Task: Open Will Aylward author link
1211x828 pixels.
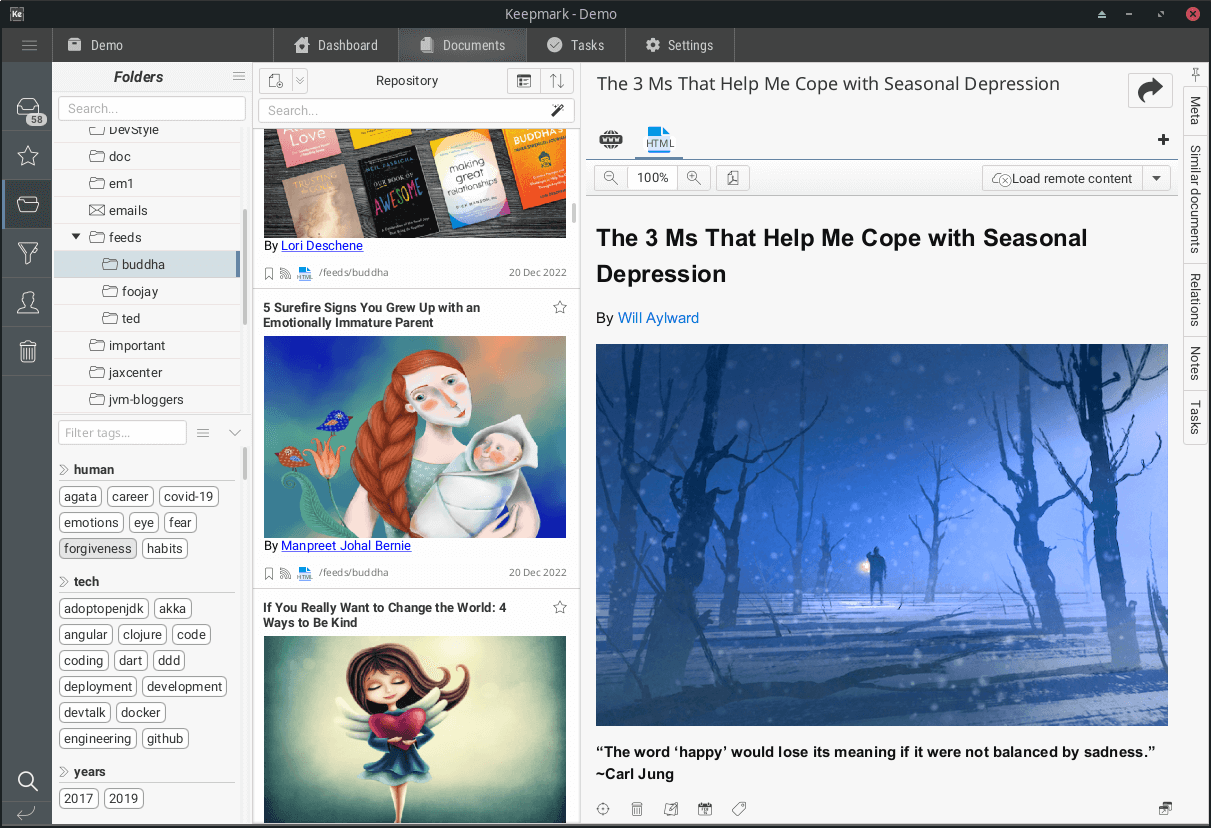Action: coord(658,318)
